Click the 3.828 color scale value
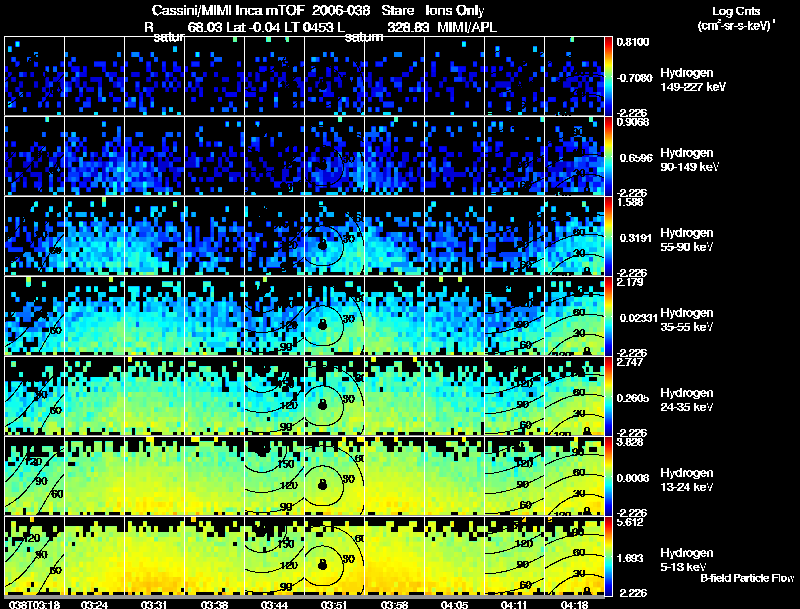 tap(630, 442)
